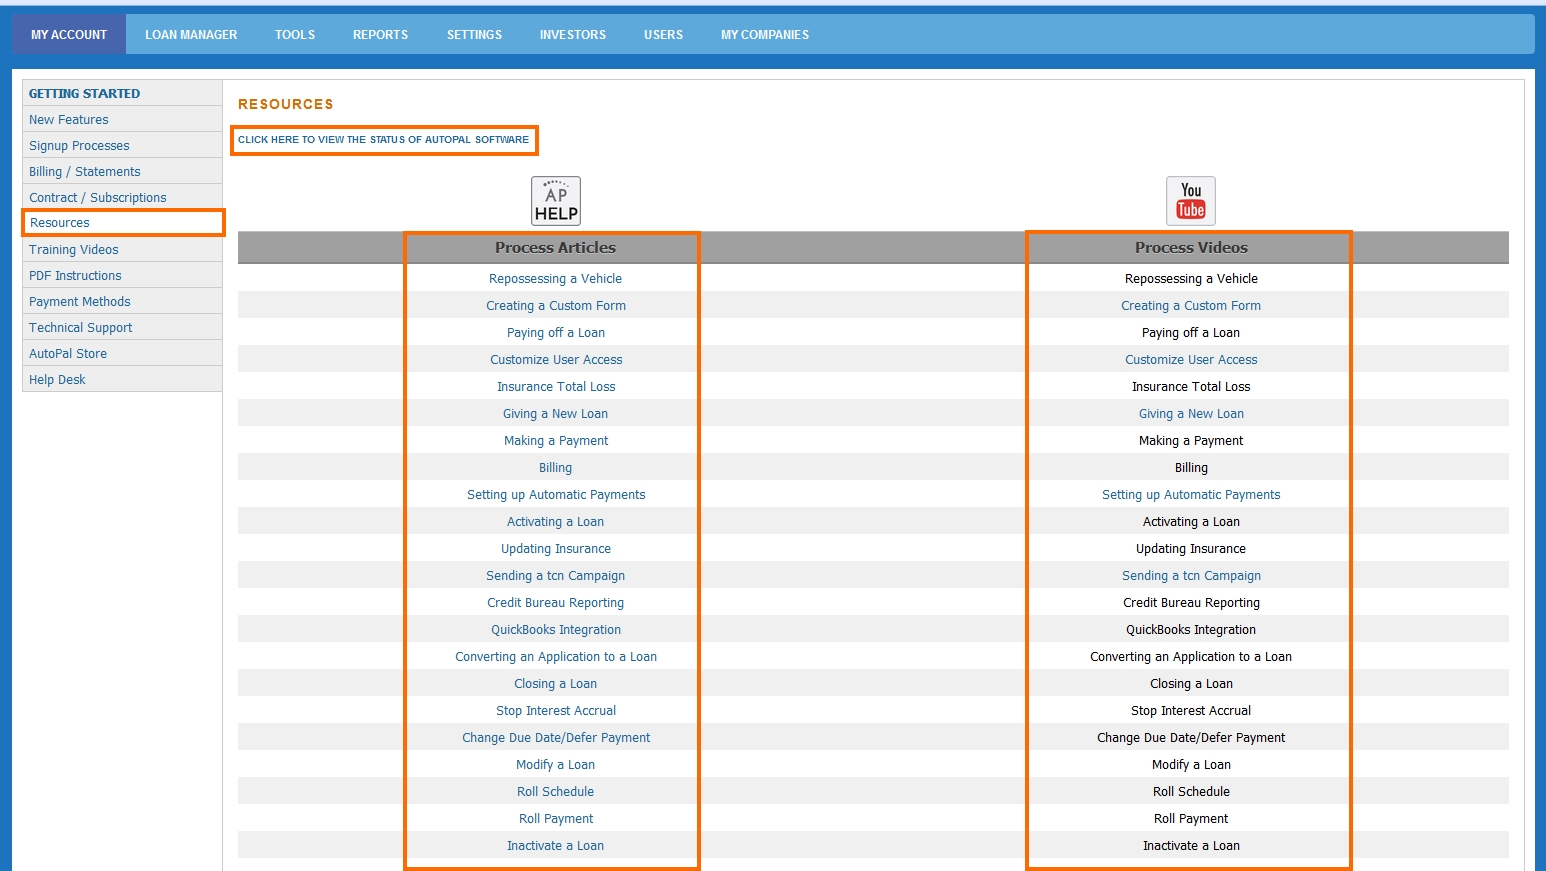1546x871 pixels.
Task: Open Creating a Custom Form article
Action: (x=556, y=306)
